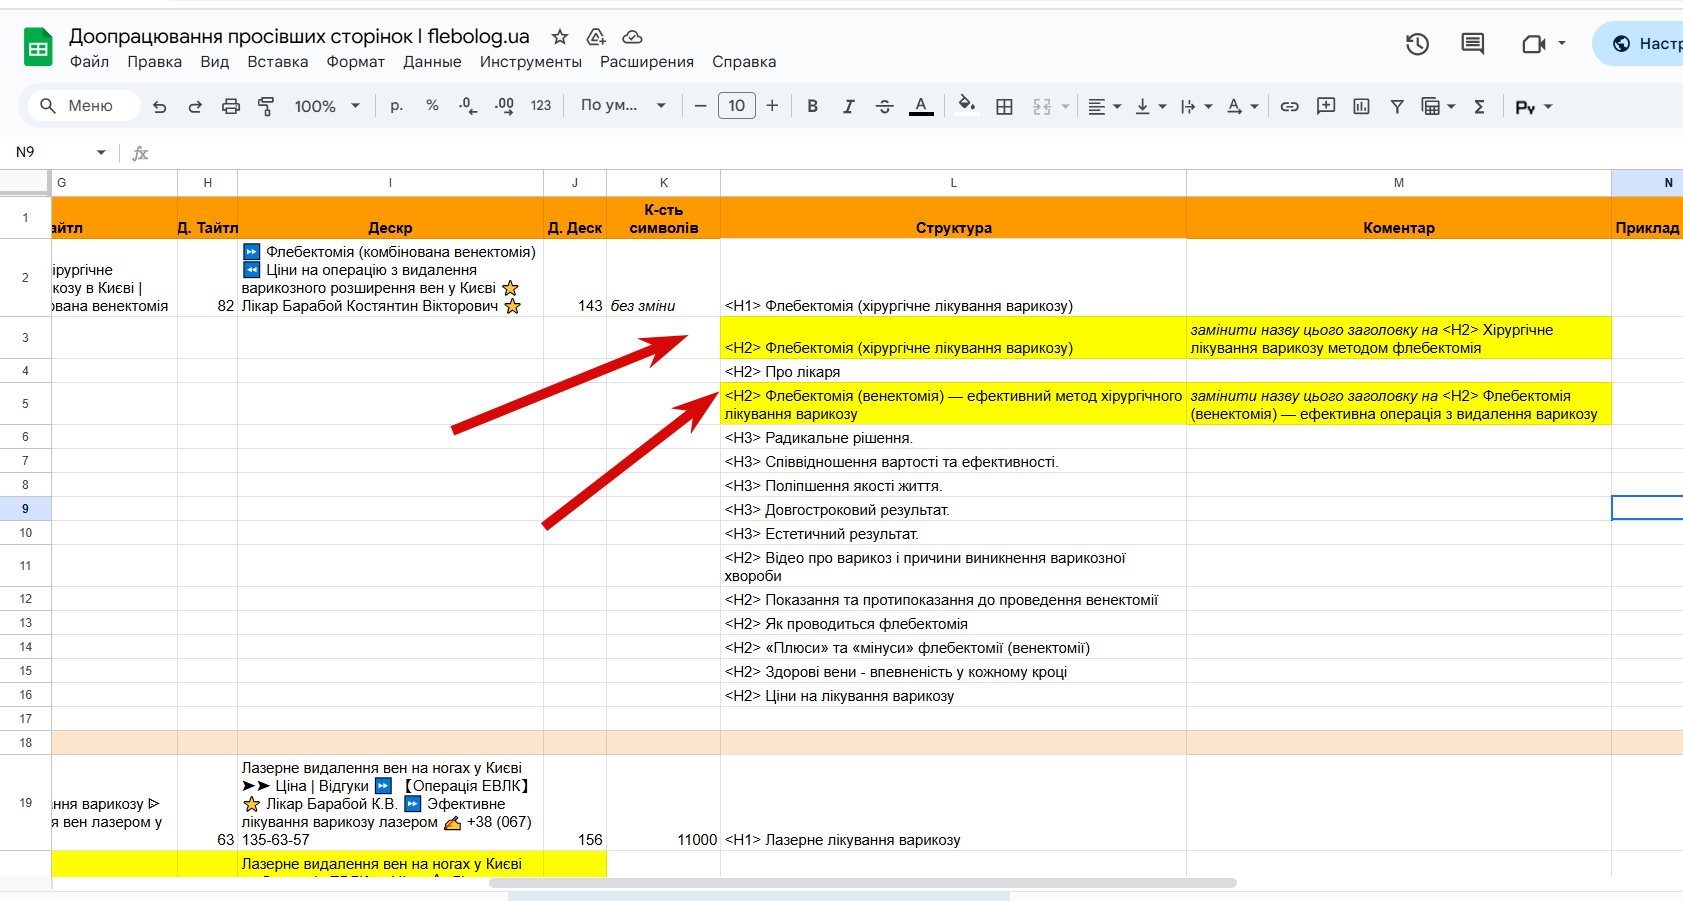Open version history clock icon
Image resolution: width=1683 pixels, height=901 pixels.
[x=1417, y=44]
